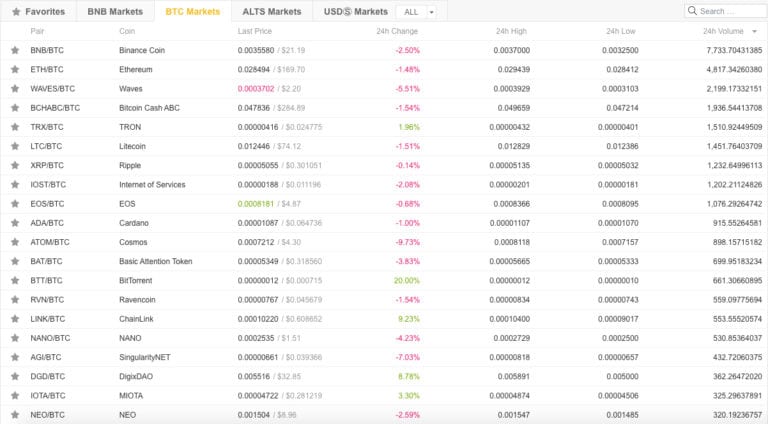Select the SingularityNET coin name
Screen dimensions: 768x424
[x=144, y=357]
